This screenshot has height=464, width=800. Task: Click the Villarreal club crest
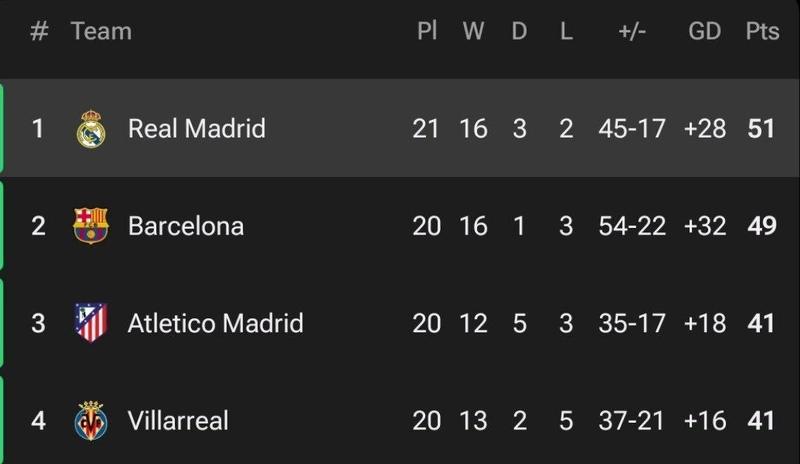(91, 420)
